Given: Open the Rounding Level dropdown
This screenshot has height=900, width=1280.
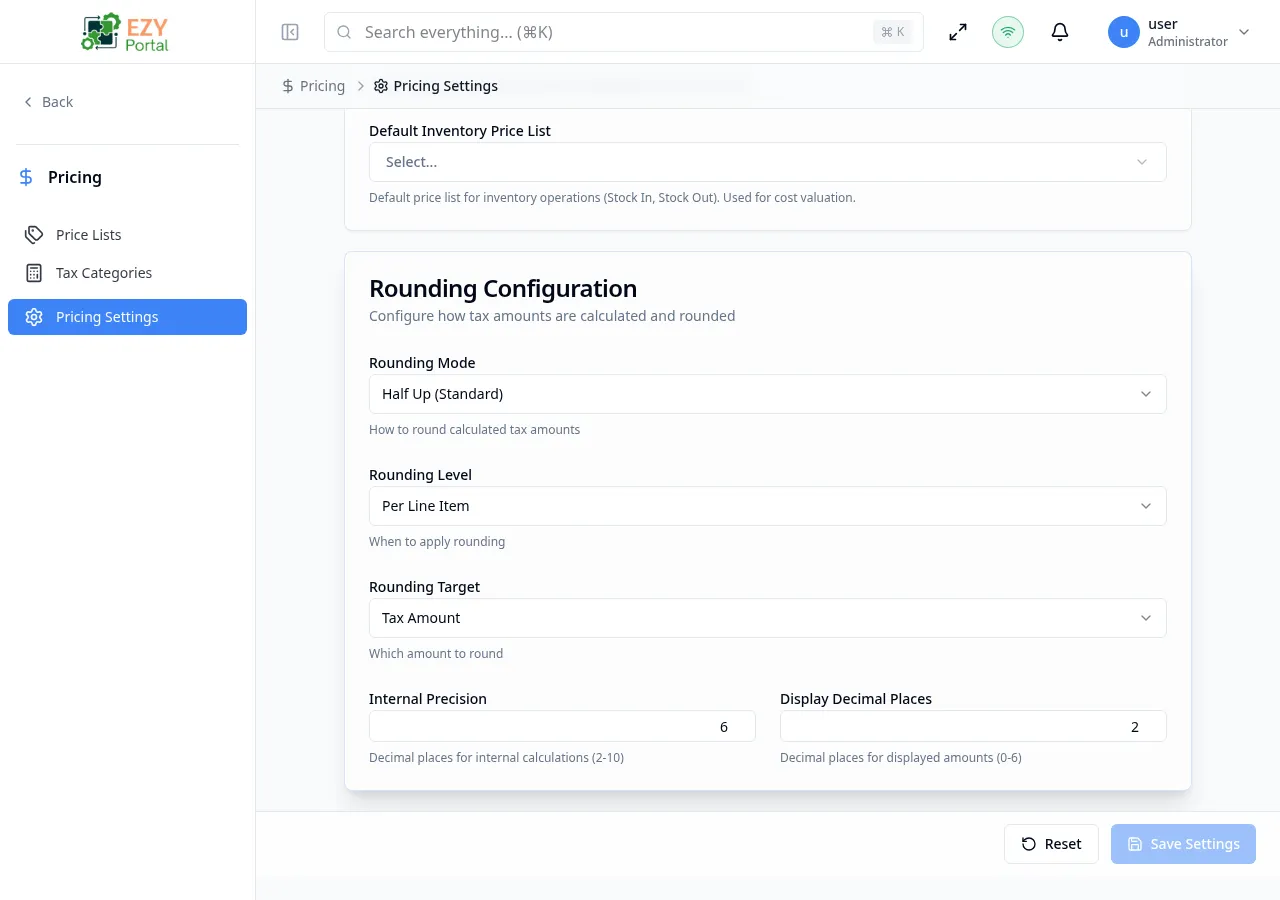Looking at the screenshot, I should (767, 506).
